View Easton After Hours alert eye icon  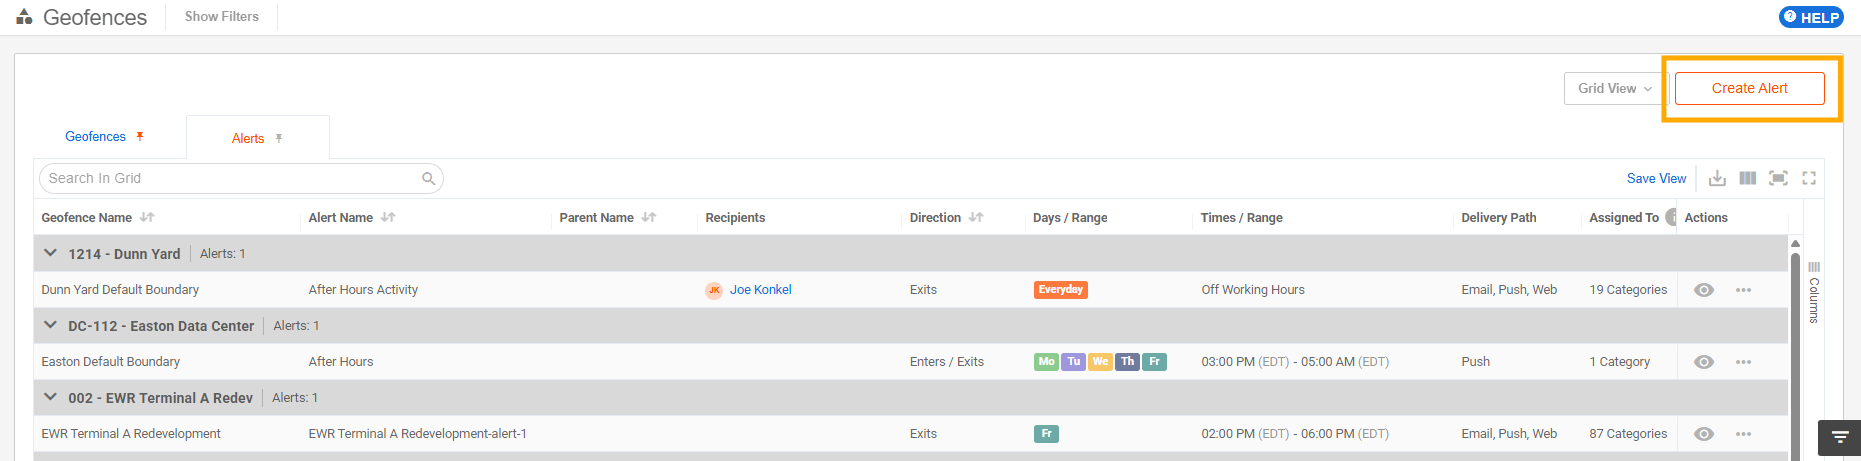[x=1704, y=362]
